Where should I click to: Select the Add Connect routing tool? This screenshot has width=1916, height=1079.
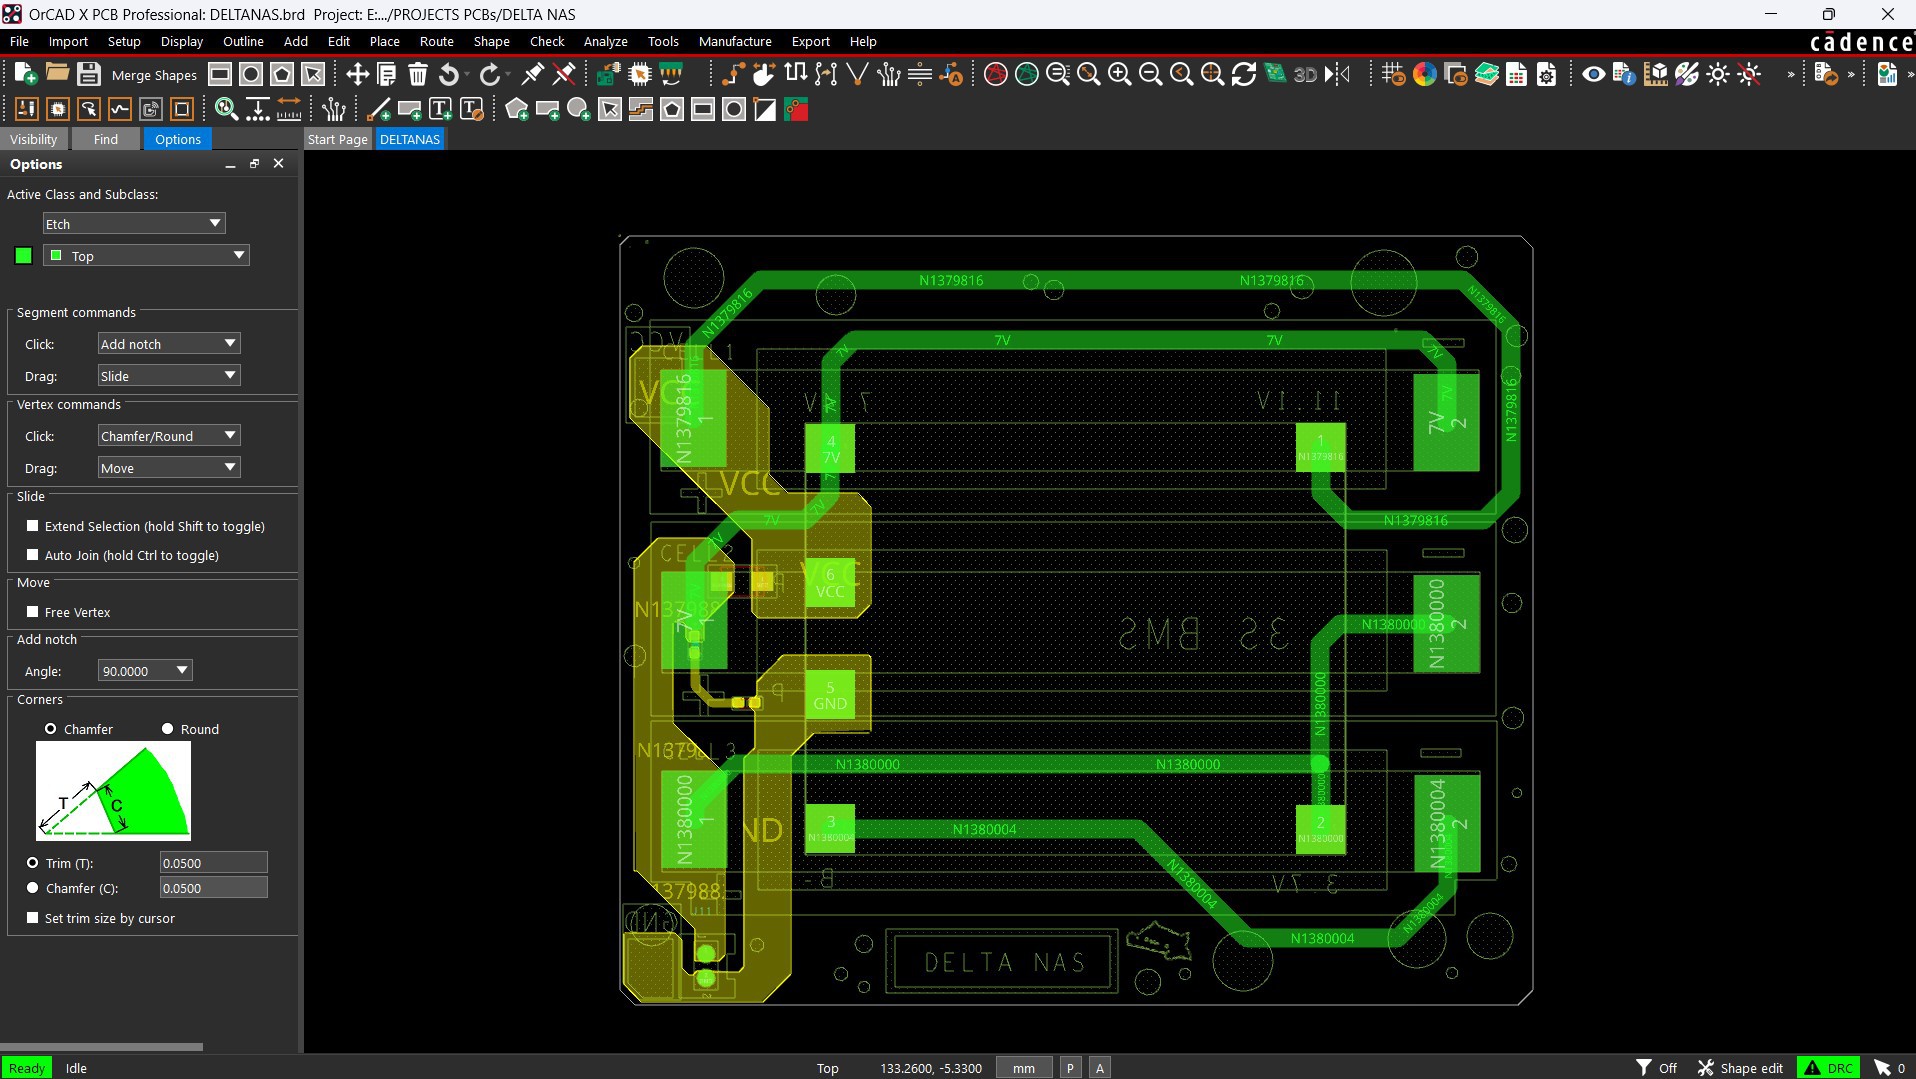click(731, 74)
